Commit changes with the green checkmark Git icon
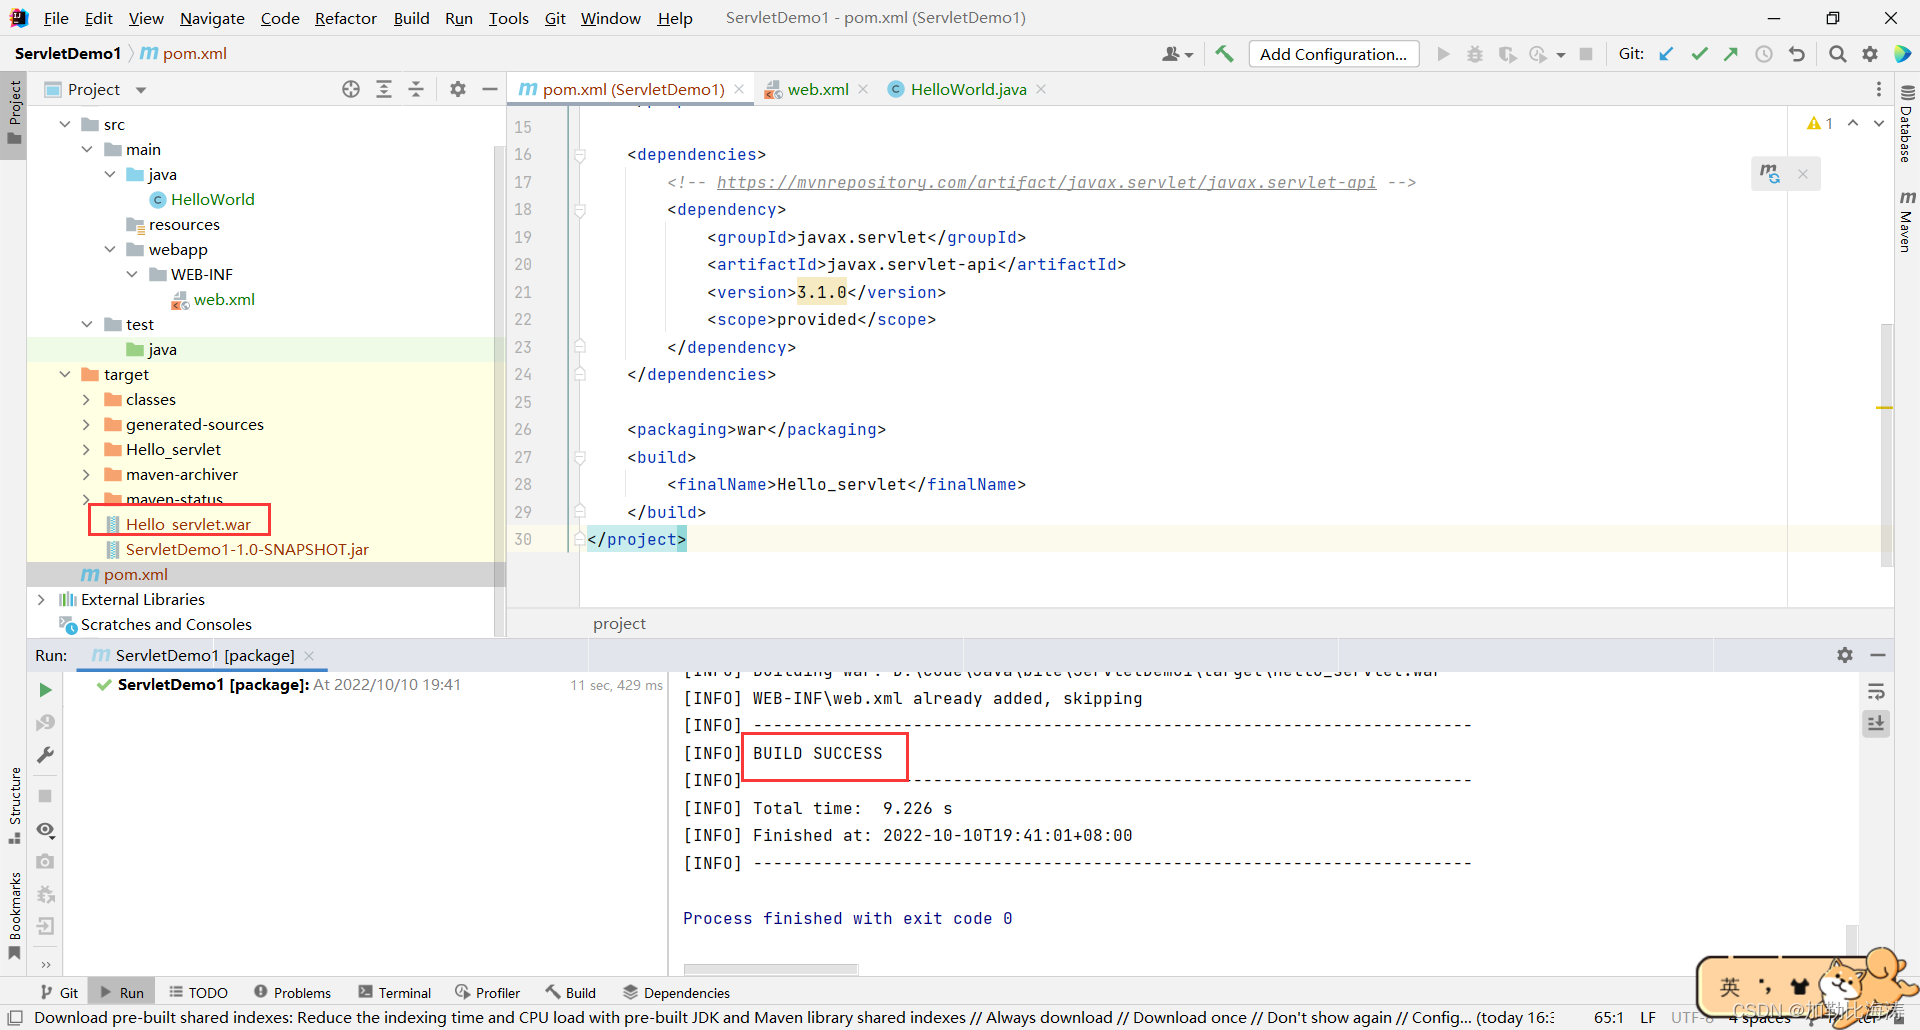Viewport: 1920px width, 1030px height. point(1699,54)
